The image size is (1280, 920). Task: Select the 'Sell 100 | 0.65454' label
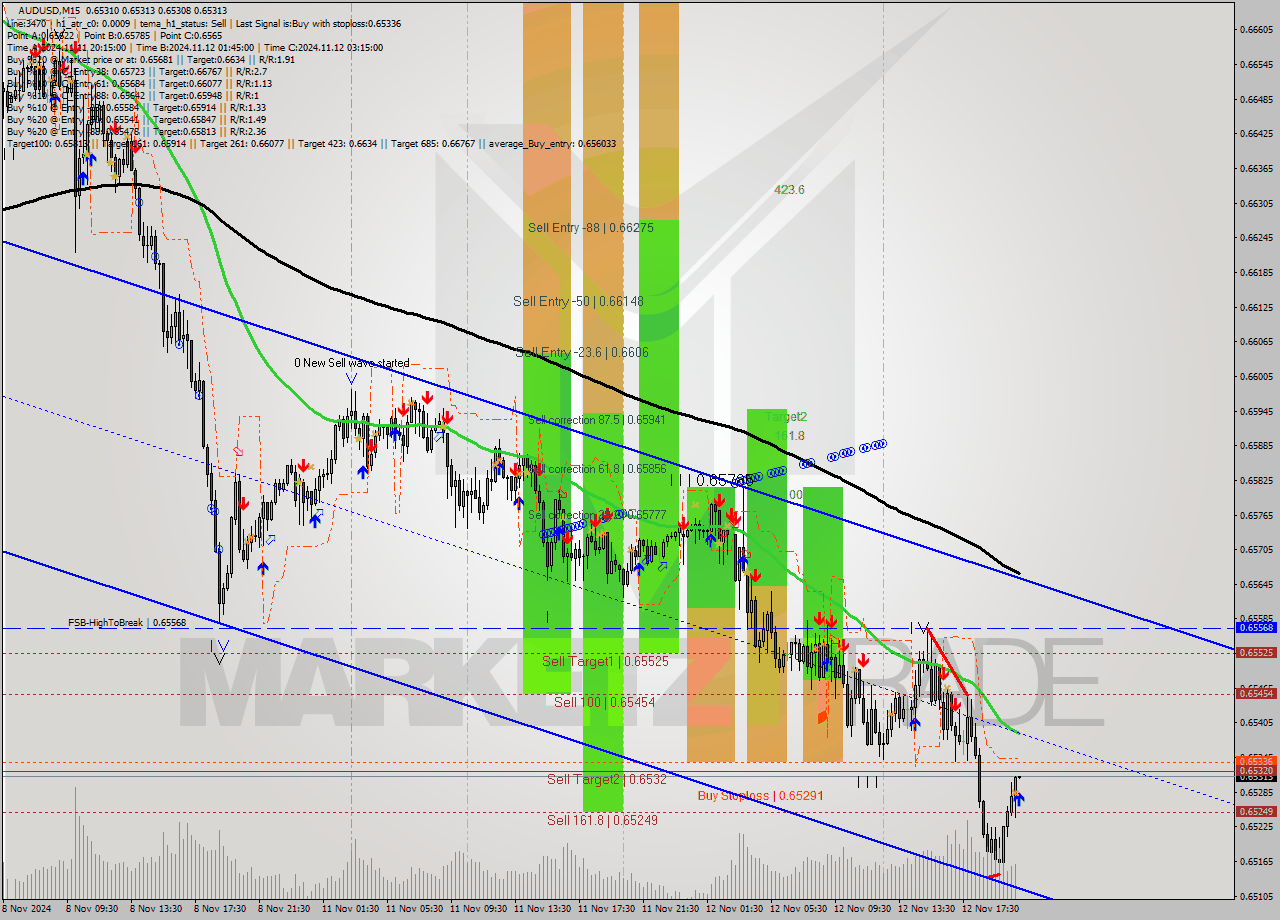(x=604, y=703)
